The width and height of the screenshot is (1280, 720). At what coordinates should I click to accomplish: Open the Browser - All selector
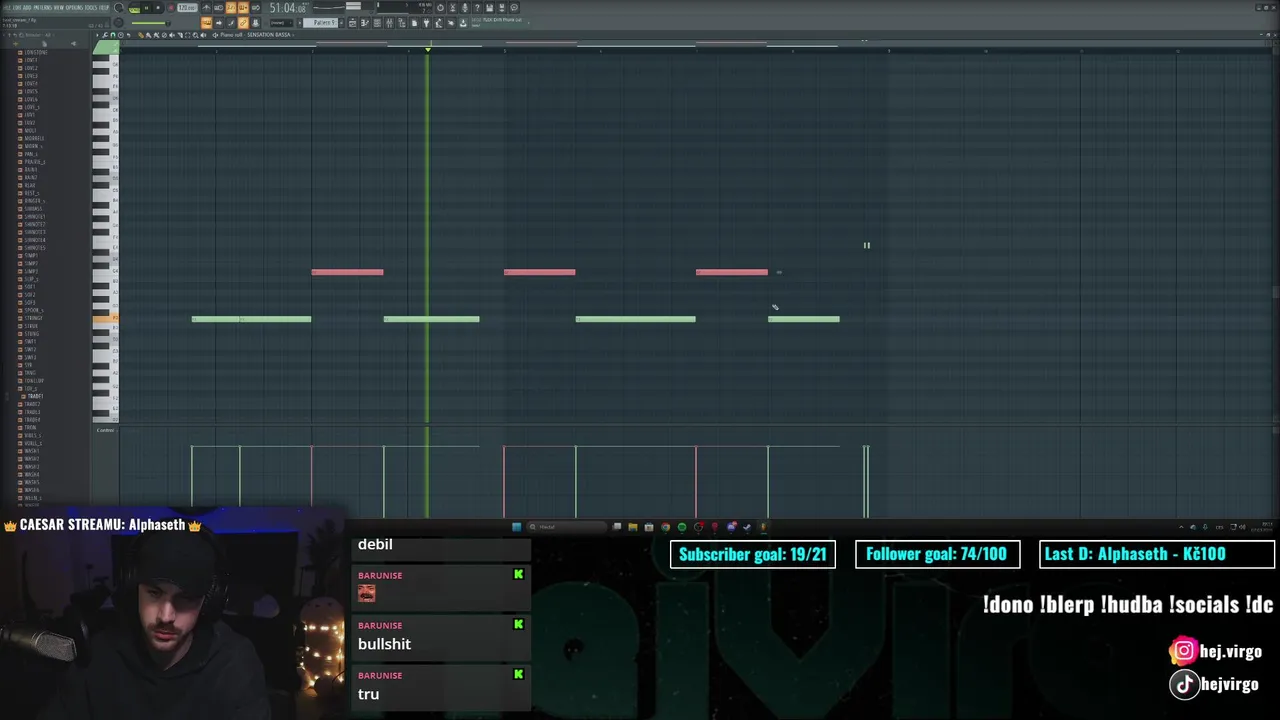(x=37, y=35)
